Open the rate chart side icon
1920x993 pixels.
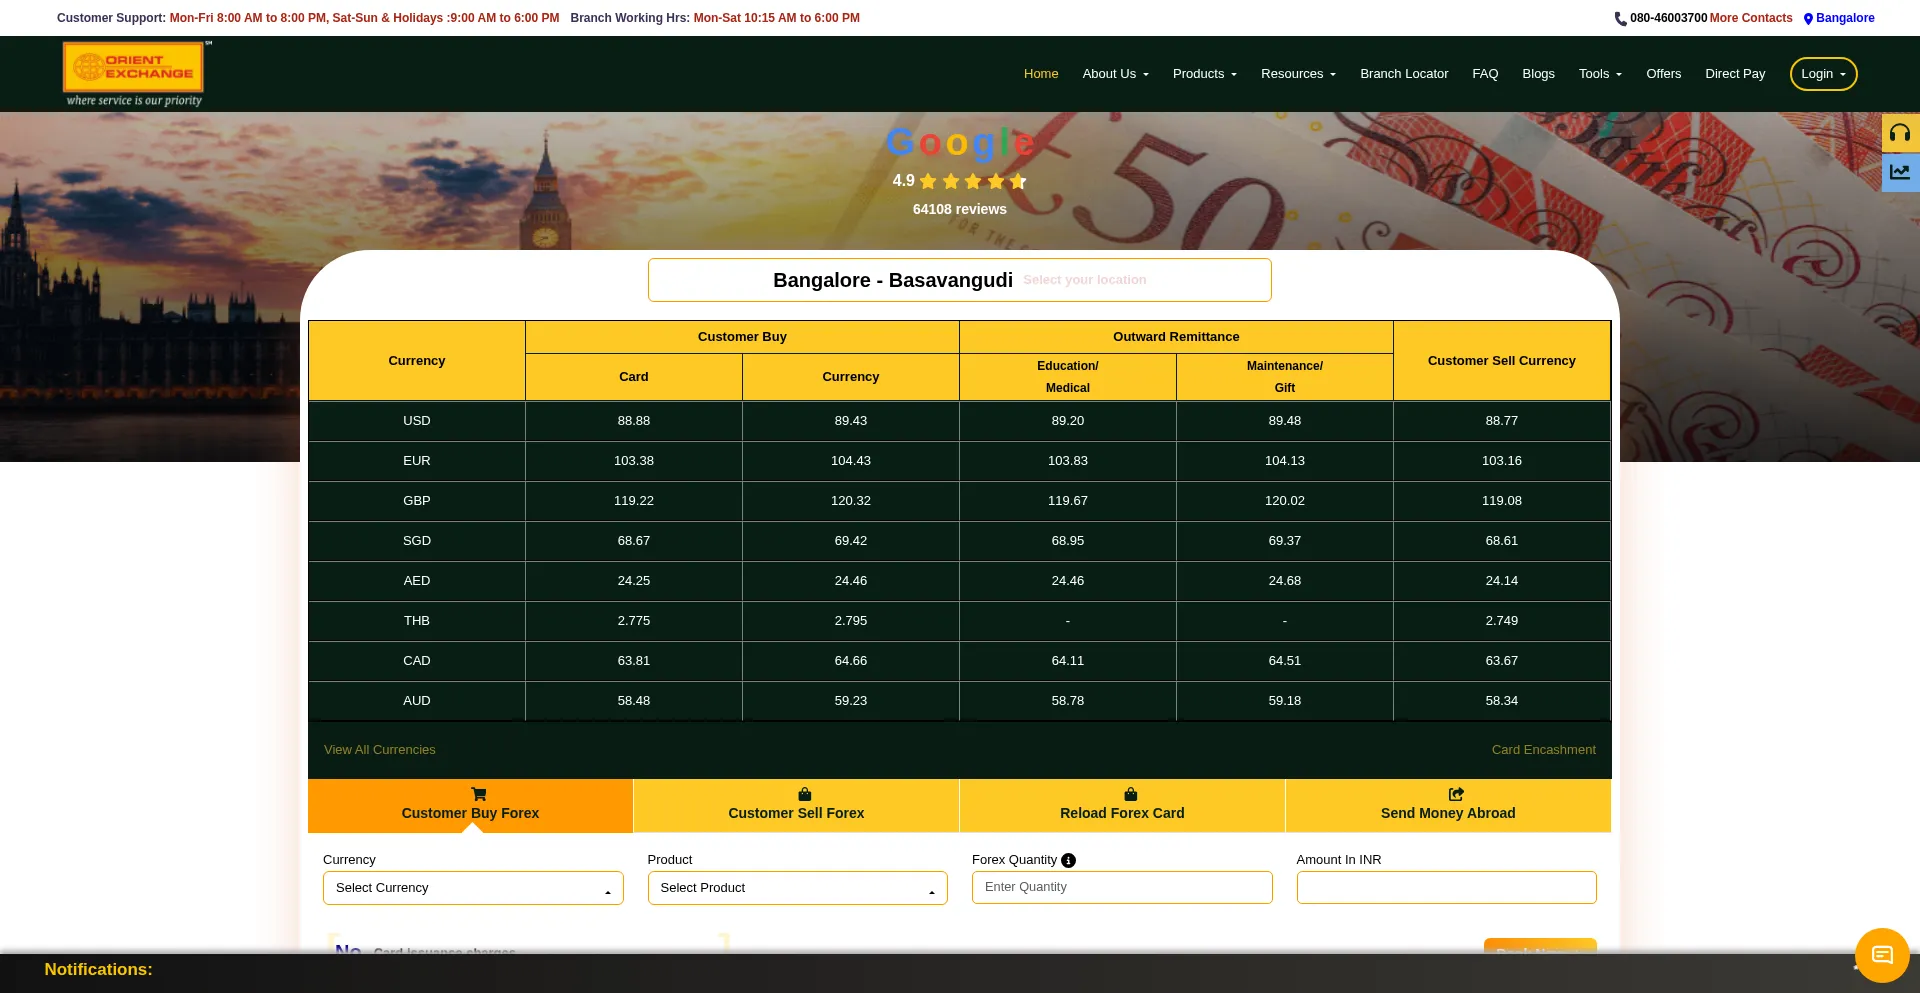[1900, 172]
